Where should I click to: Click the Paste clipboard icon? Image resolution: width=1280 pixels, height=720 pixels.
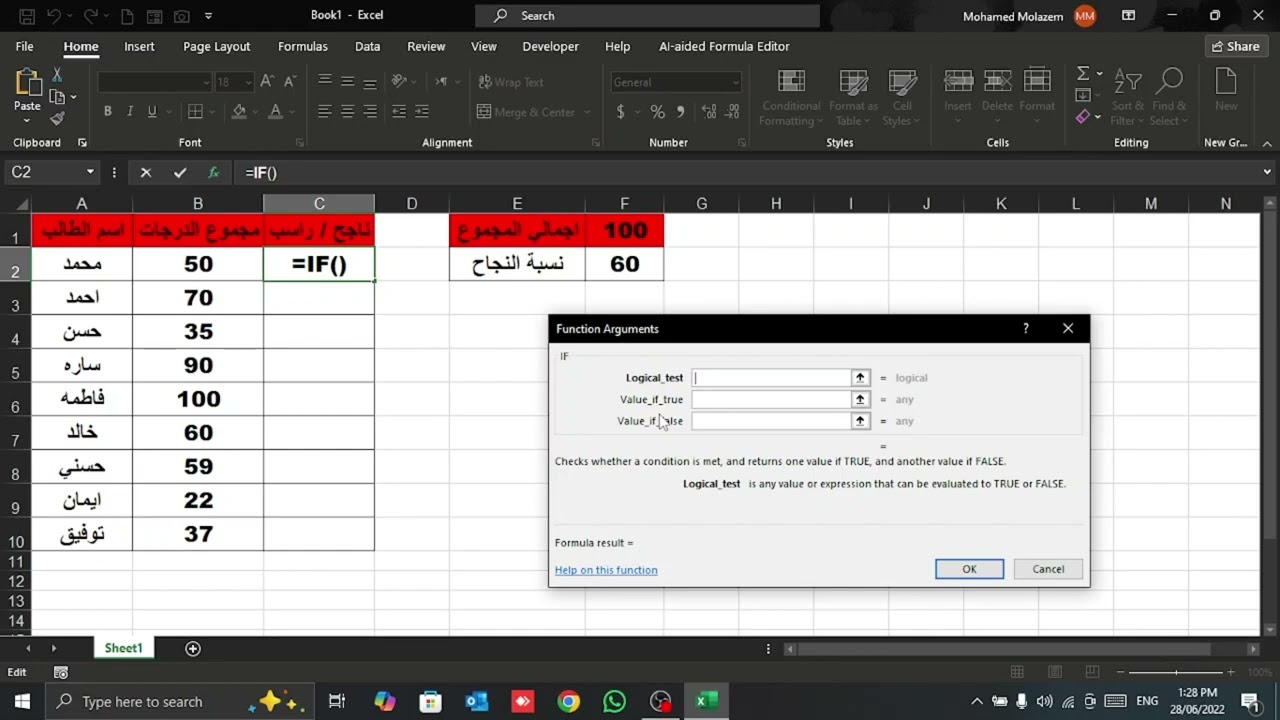point(27,84)
